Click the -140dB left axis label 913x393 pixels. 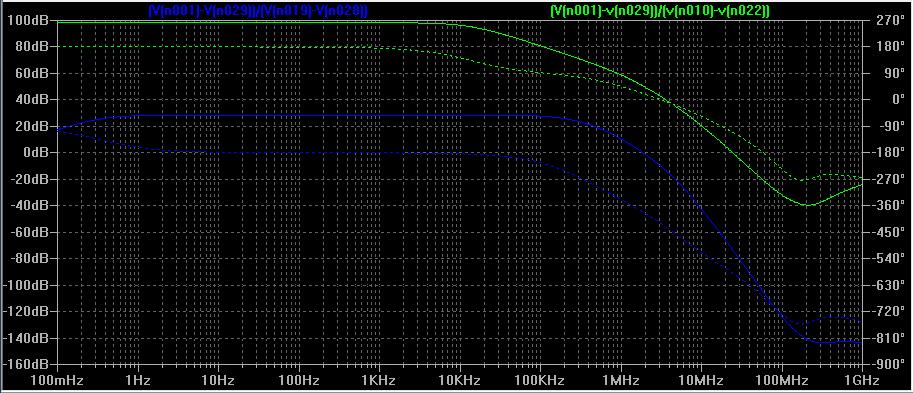click(x=25, y=338)
